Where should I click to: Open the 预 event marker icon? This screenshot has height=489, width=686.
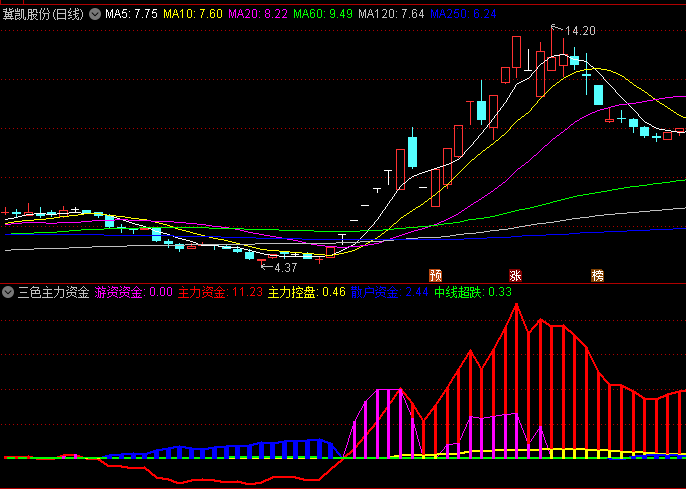(x=436, y=276)
